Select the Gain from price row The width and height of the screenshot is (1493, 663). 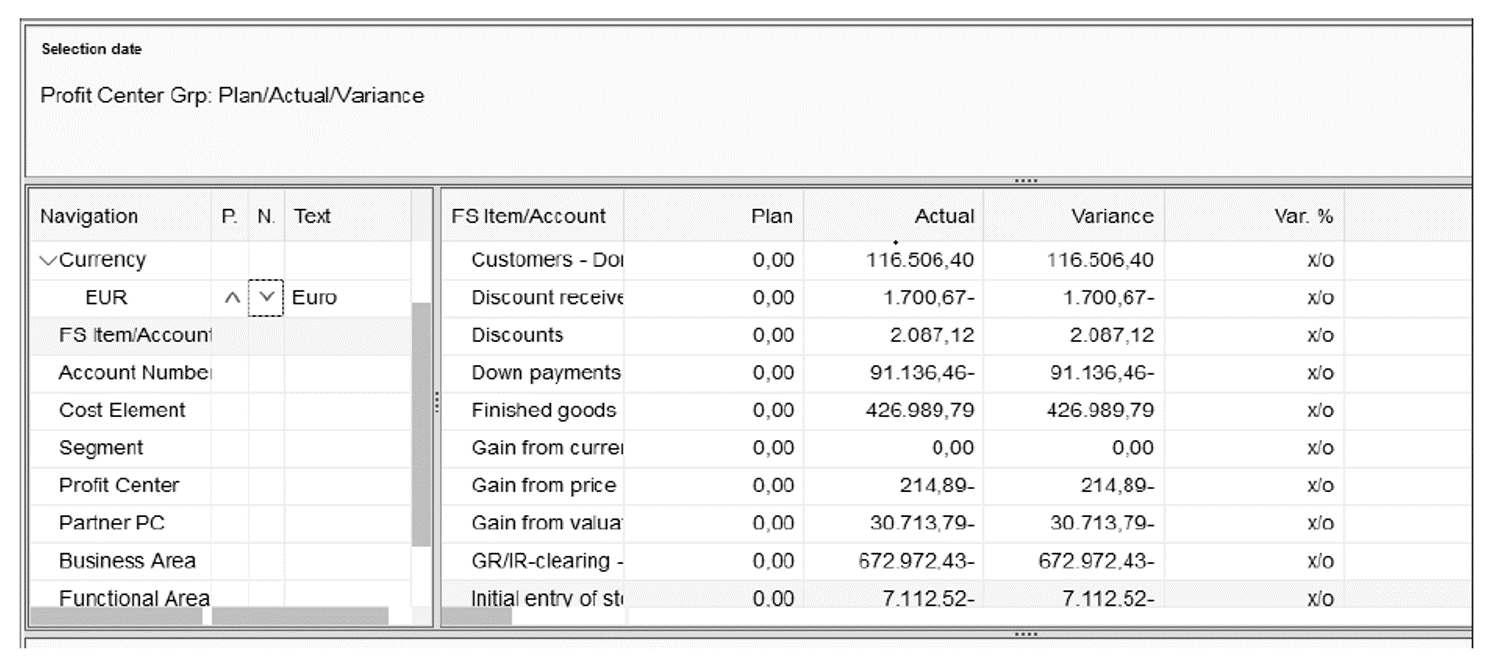543,485
